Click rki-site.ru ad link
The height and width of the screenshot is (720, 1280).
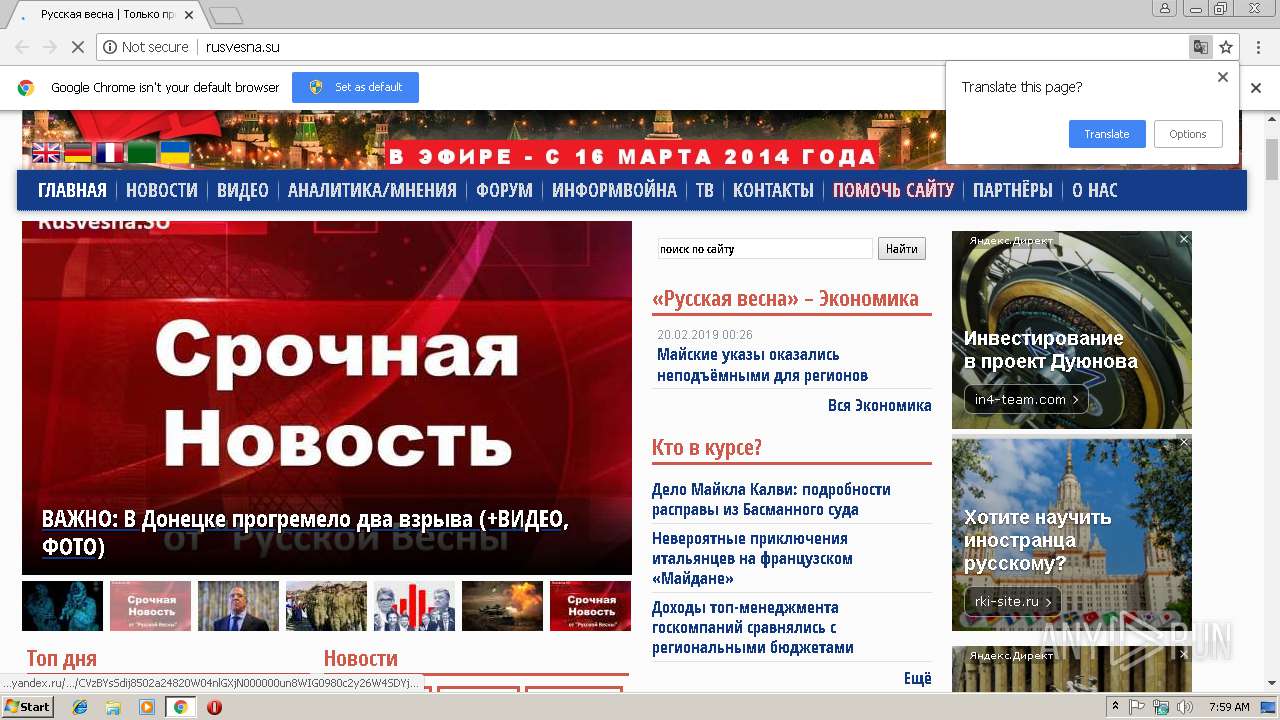[x=1012, y=601]
